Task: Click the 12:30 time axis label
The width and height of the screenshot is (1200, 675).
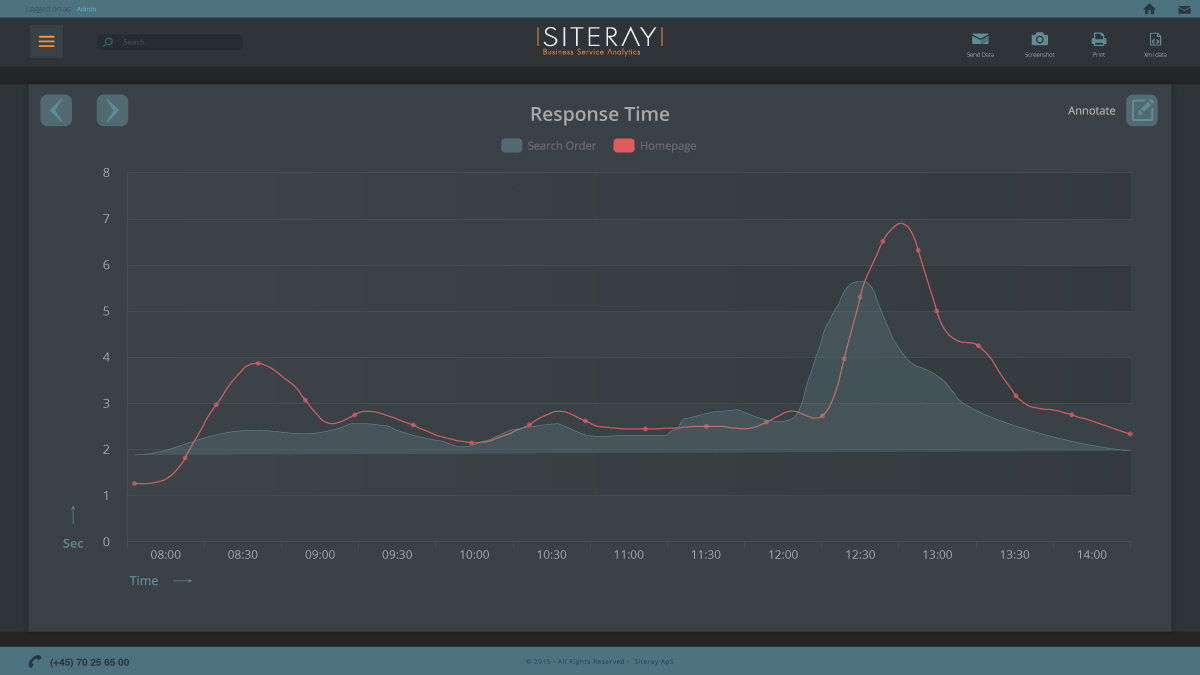Action: pos(860,555)
